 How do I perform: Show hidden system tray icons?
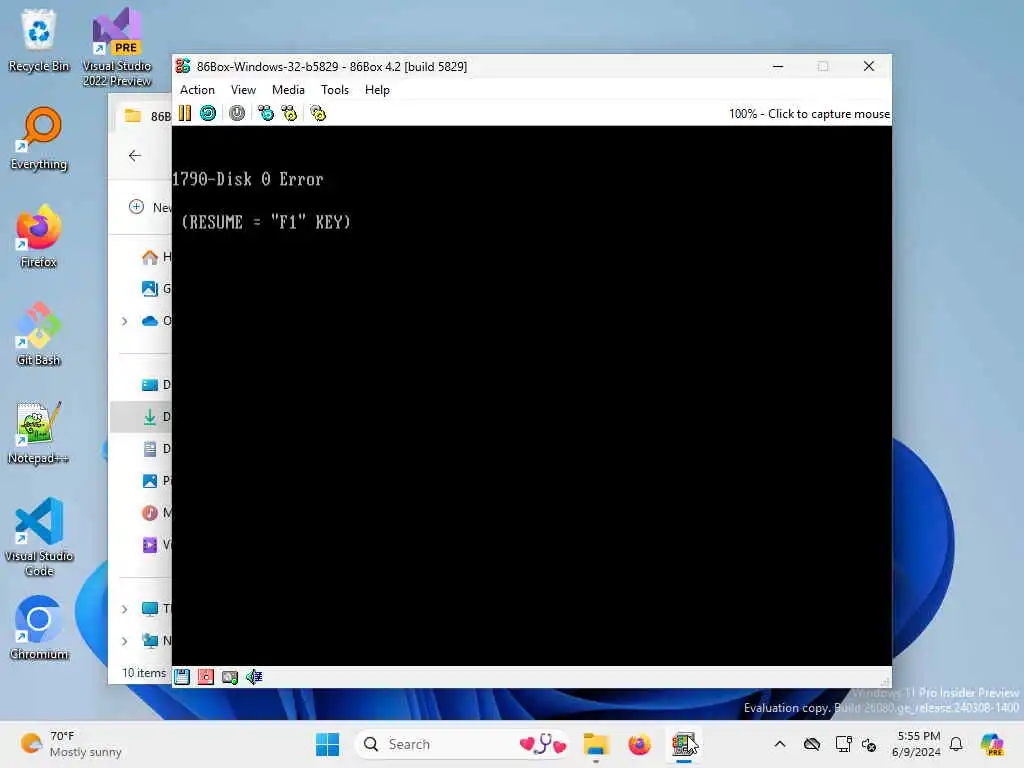coord(780,744)
